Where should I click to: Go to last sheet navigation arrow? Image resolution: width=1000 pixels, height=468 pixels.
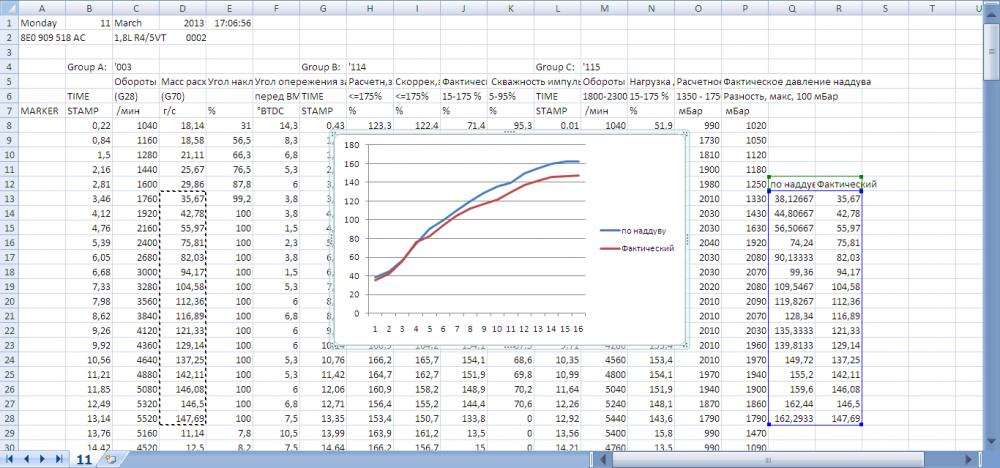[59, 458]
